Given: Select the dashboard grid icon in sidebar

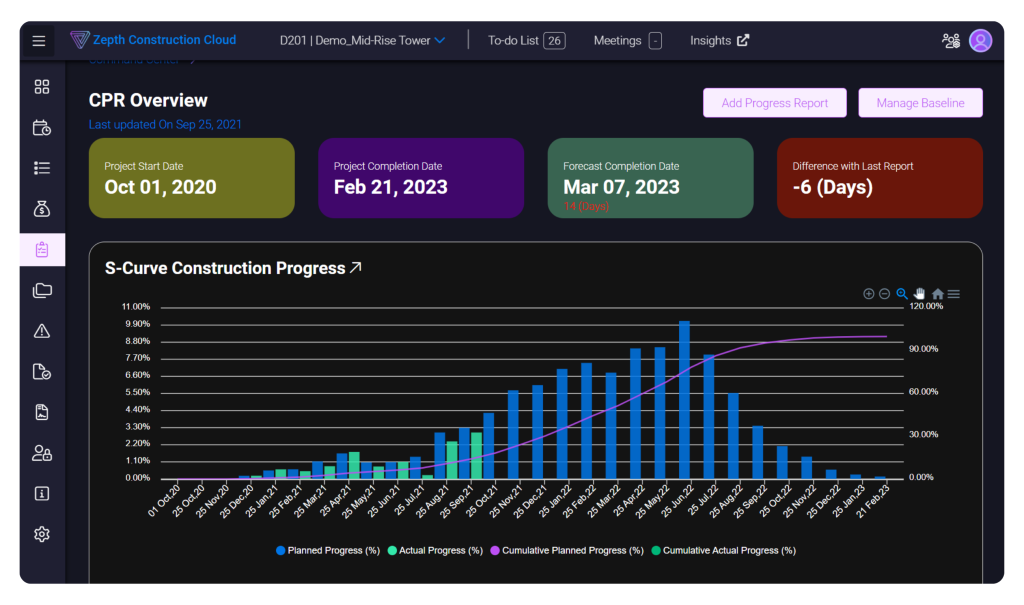Looking at the screenshot, I should click(41, 86).
